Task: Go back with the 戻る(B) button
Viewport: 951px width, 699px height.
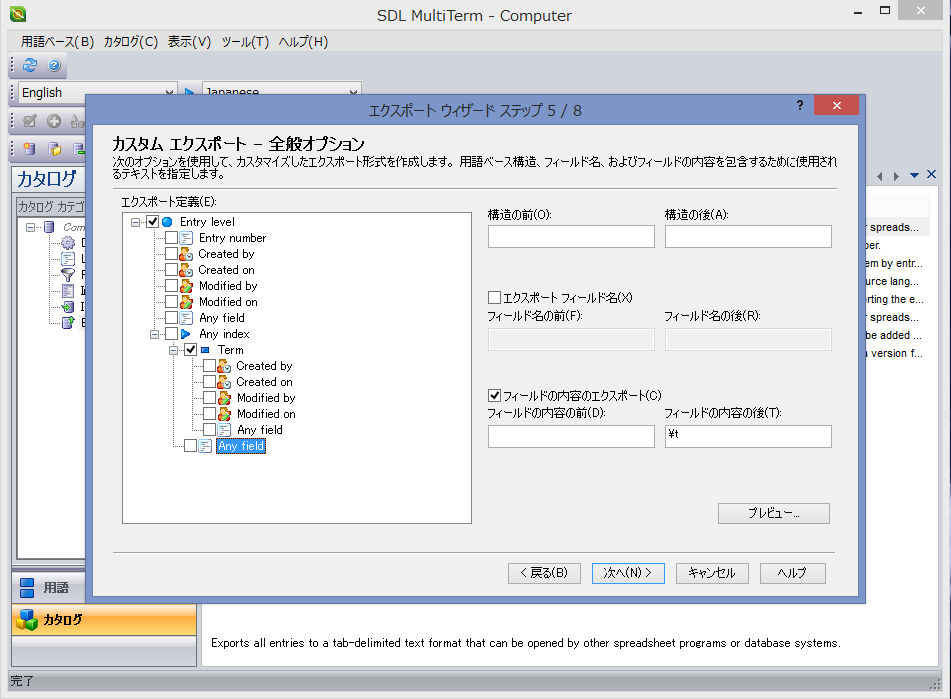Action: (544, 573)
